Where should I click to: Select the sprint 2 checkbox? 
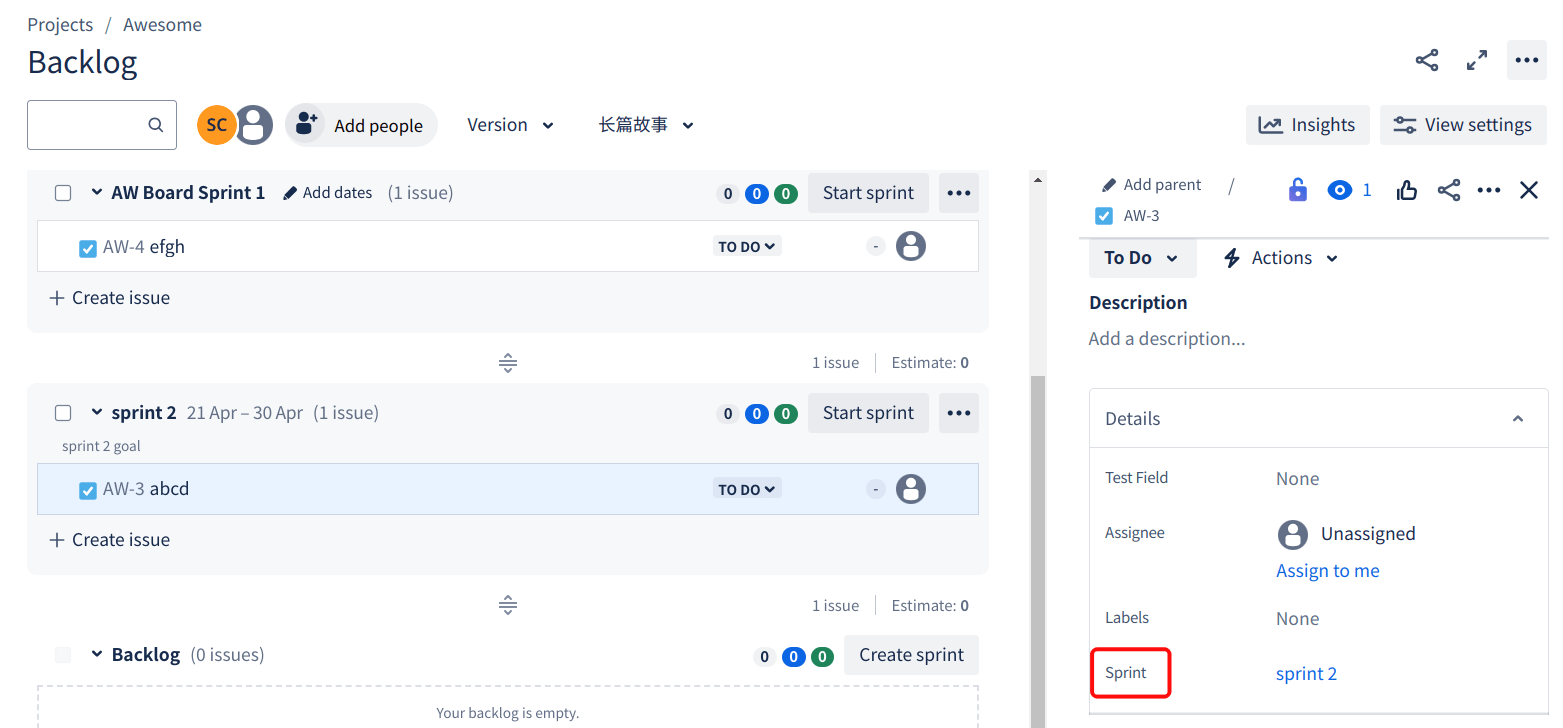[63, 412]
